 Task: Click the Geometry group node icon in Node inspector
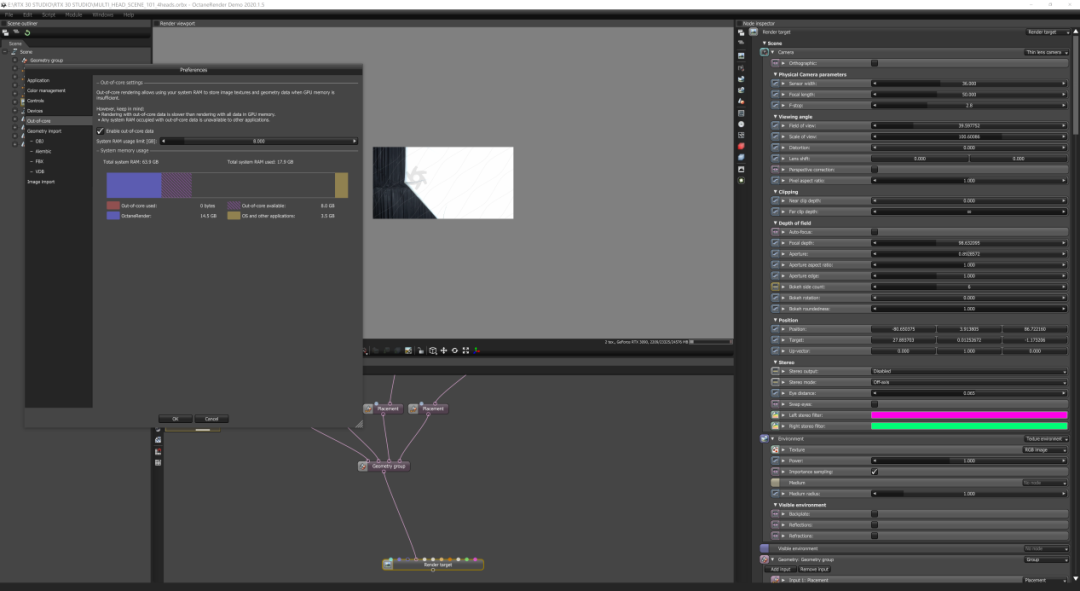click(765, 559)
